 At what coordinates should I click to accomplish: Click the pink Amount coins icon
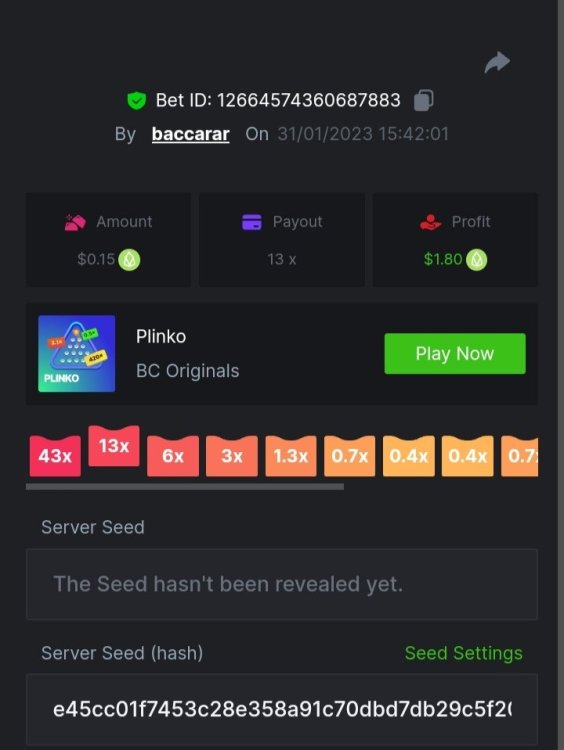(x=75, y=222)
